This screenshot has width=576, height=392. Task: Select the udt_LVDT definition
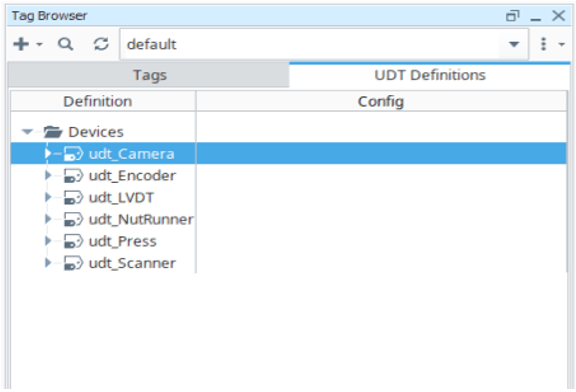coord(121,198)
